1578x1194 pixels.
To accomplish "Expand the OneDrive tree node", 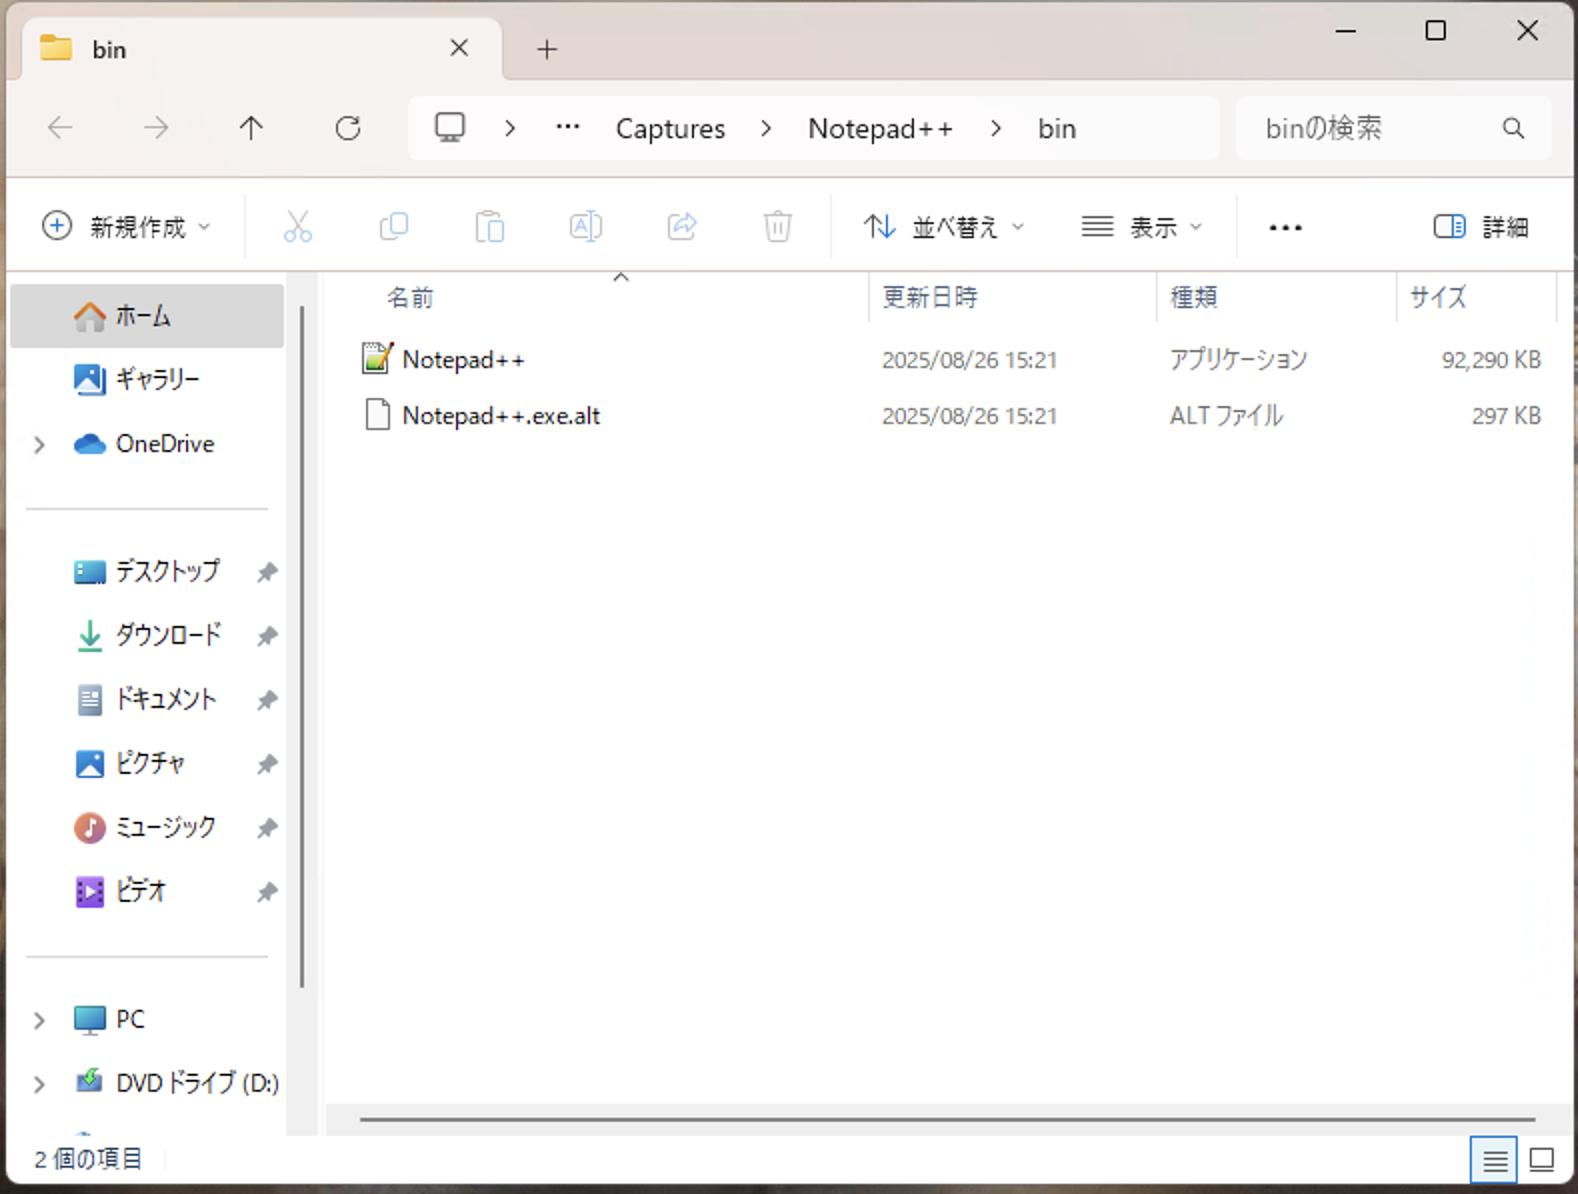I will click(x=40, y=444).
